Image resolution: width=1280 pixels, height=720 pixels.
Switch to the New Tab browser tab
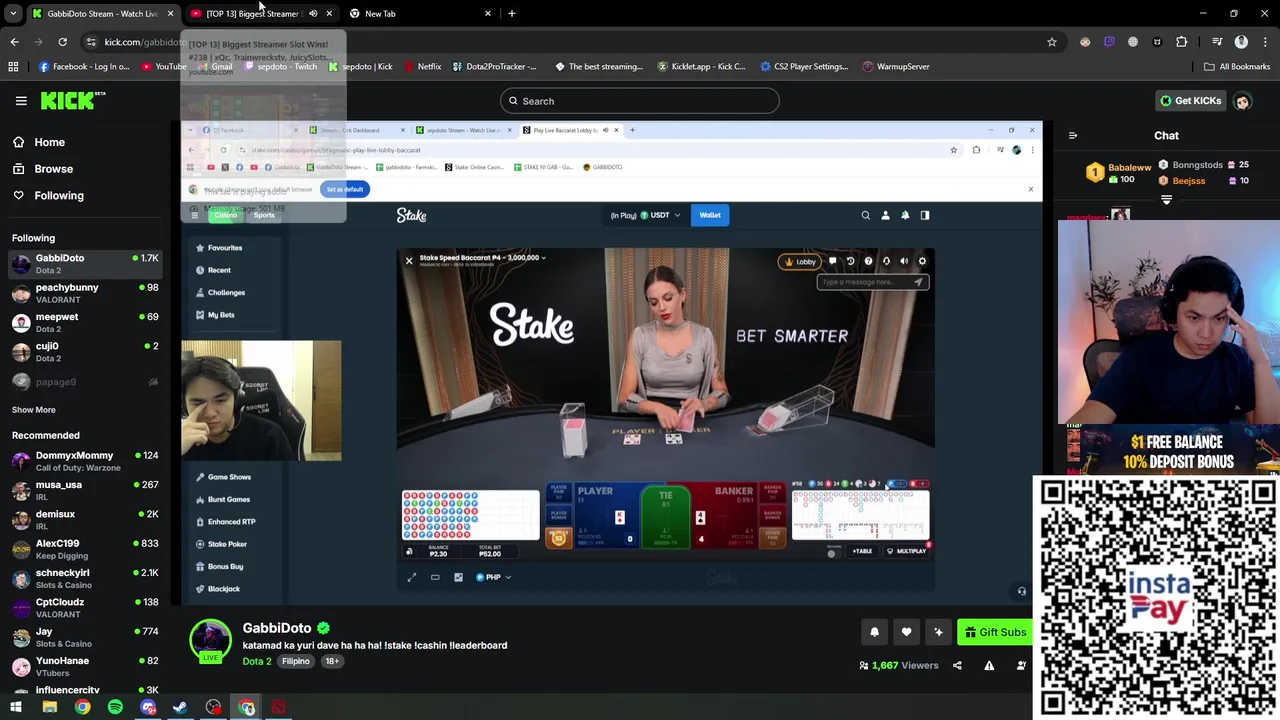tap(380, 14)
